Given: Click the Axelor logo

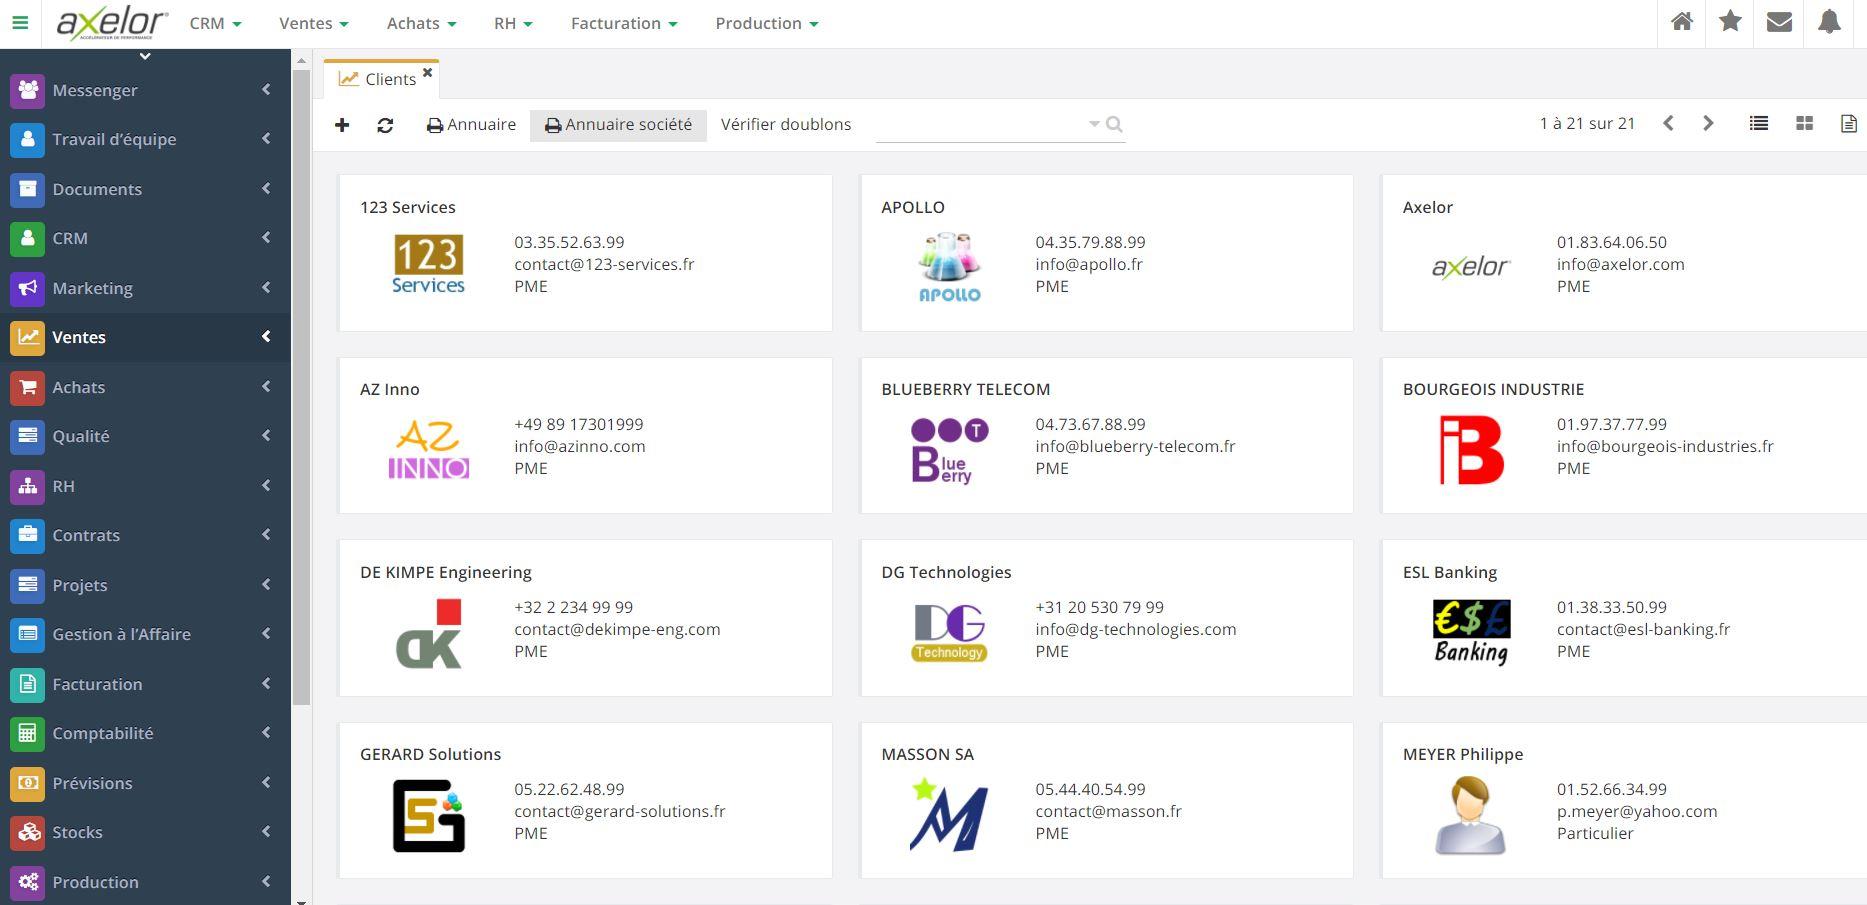Looking at the screenshot, I should 111,23.
